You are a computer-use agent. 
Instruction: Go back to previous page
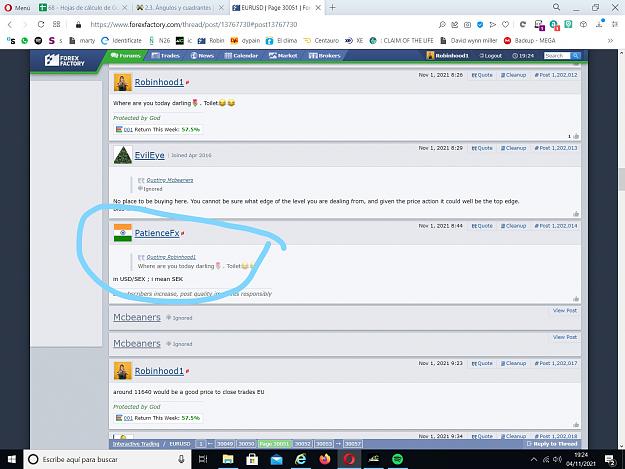tap(10, 24)
